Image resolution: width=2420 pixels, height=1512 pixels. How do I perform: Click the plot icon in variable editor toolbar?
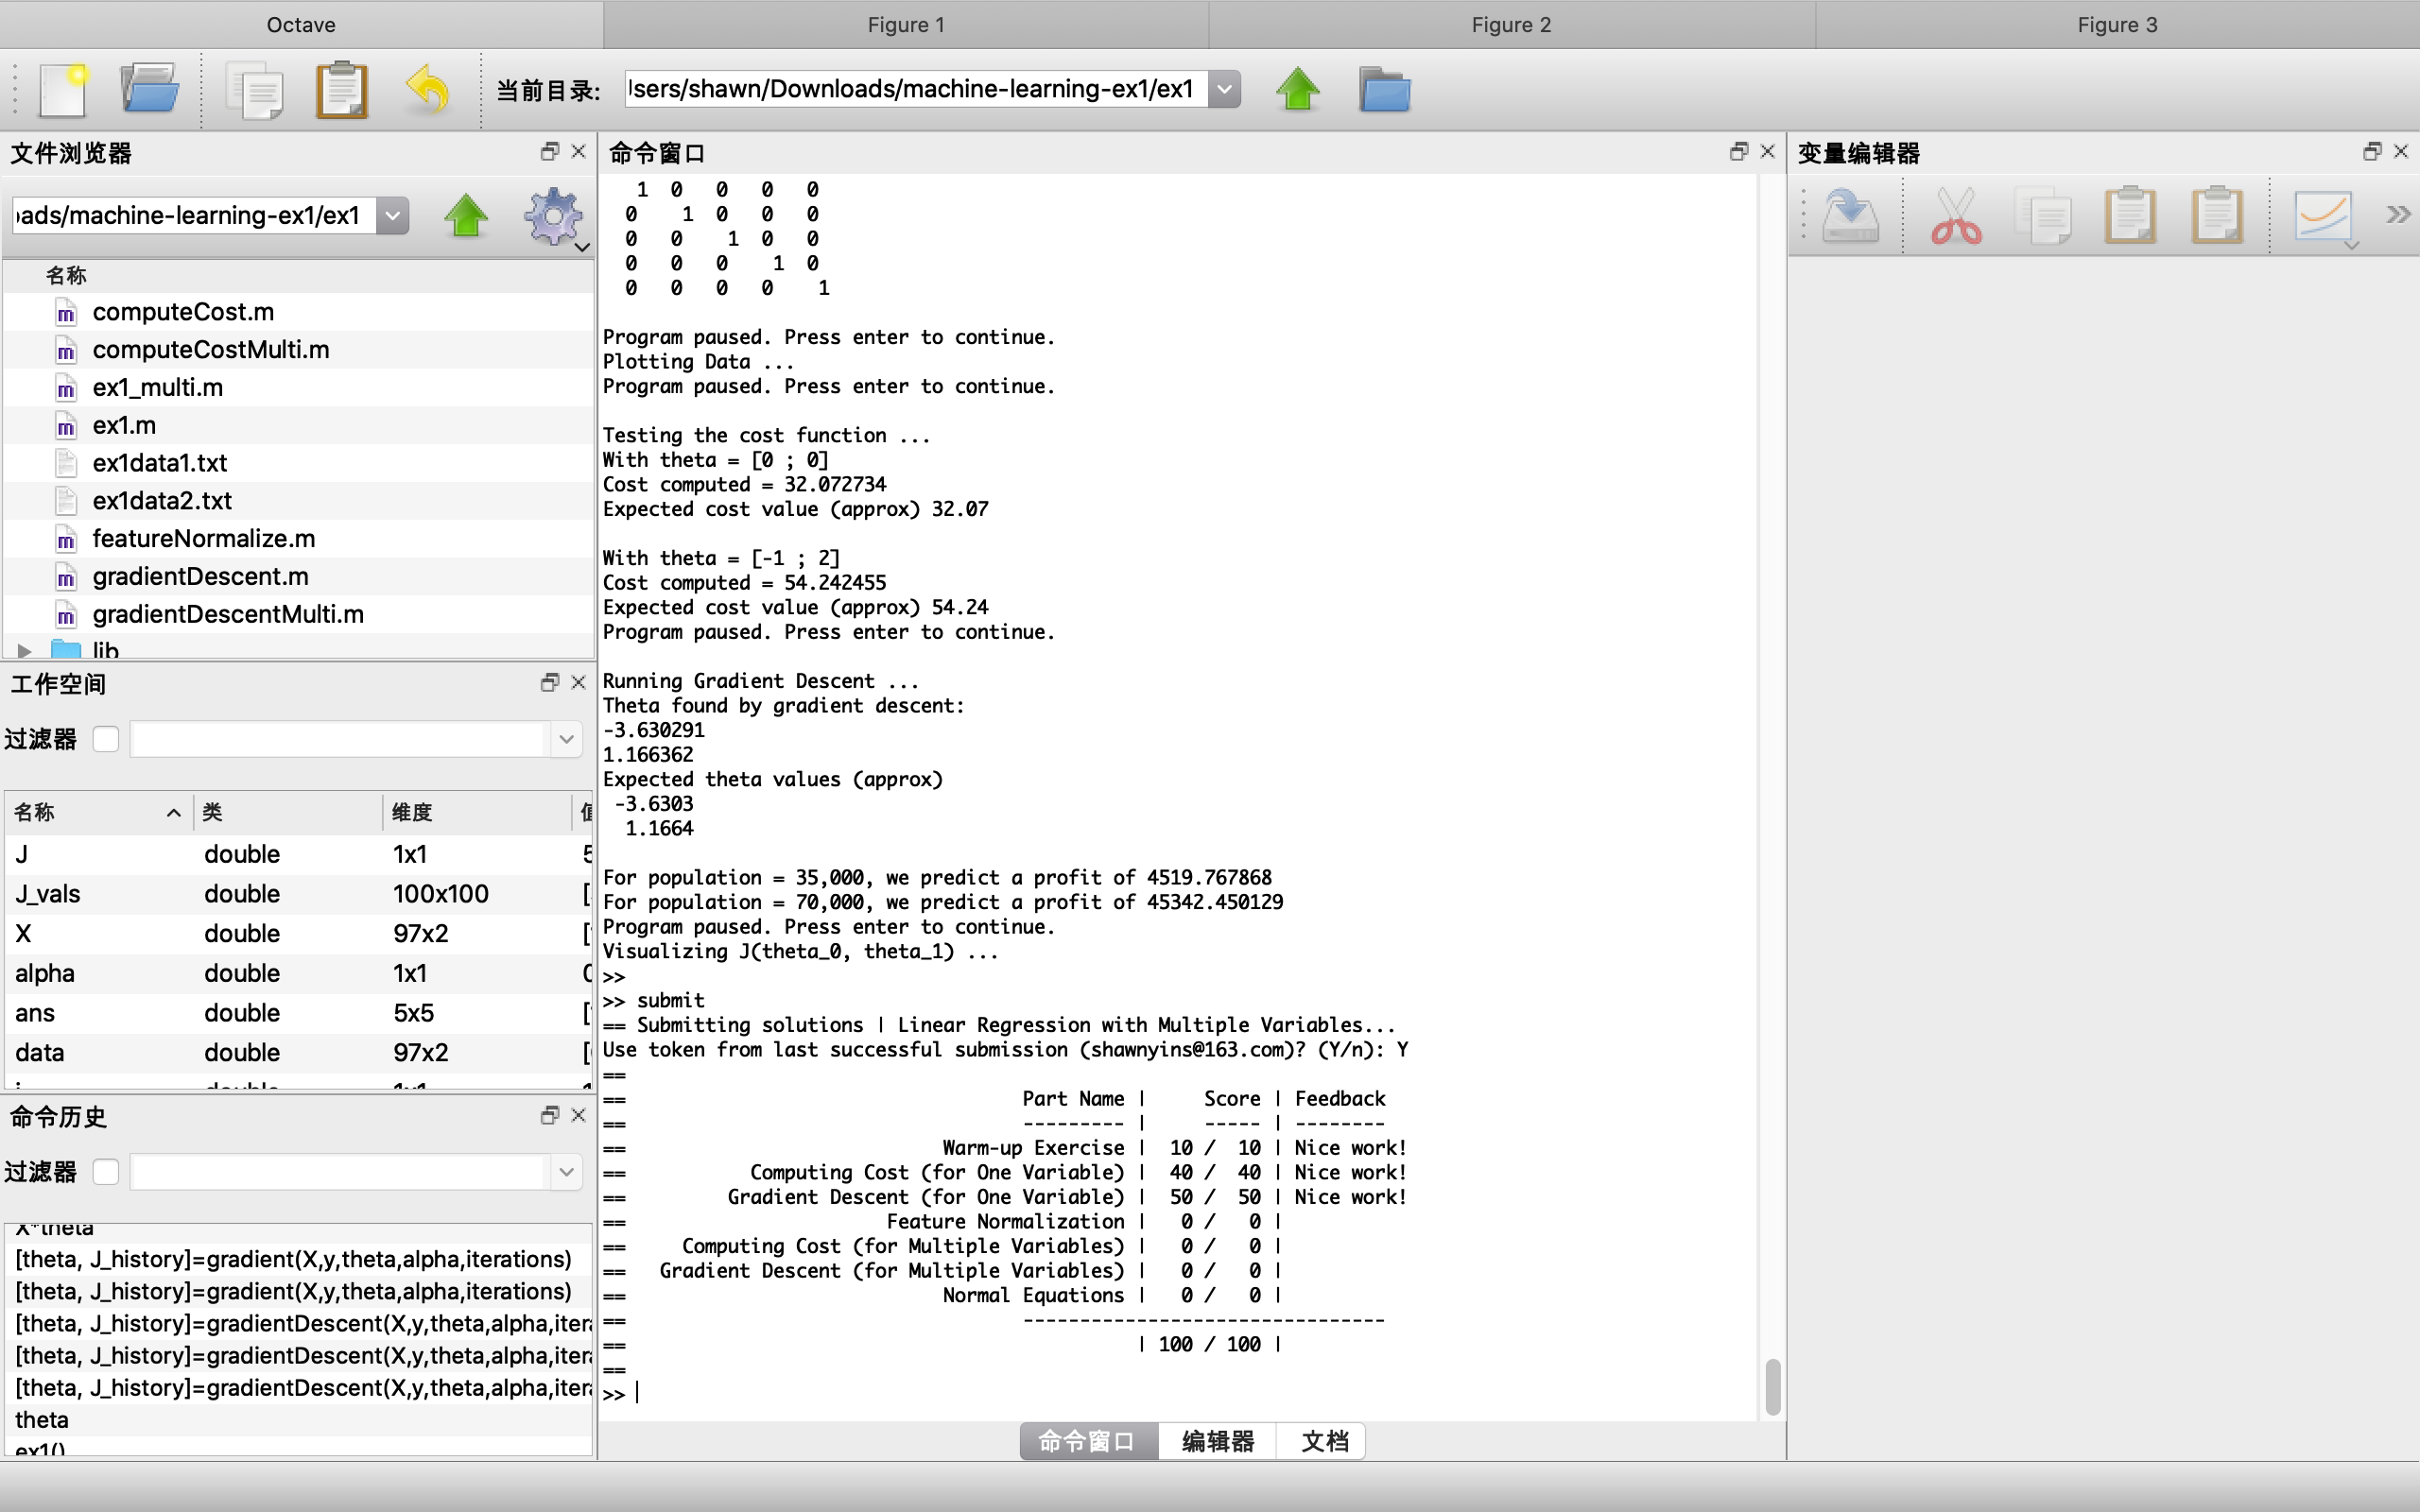(2322, 216)
